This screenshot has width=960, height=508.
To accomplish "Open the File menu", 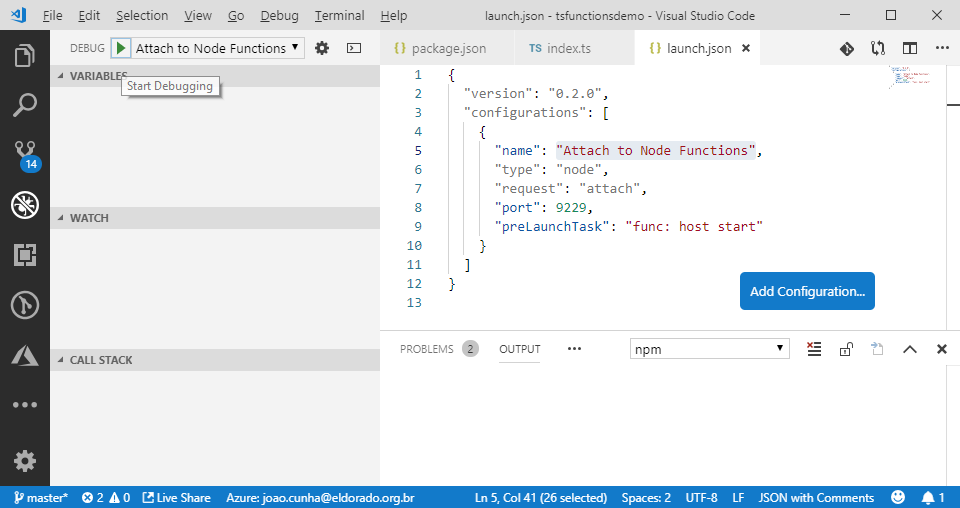I will coord(53,15).
